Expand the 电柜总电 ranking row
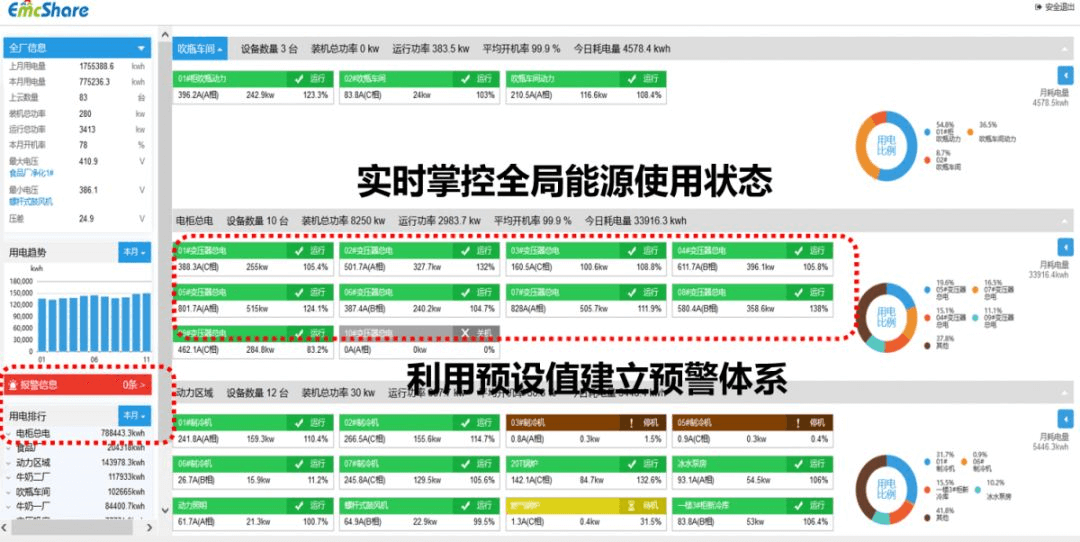Screen dimensions: 1080x542 tap(77, 433)
